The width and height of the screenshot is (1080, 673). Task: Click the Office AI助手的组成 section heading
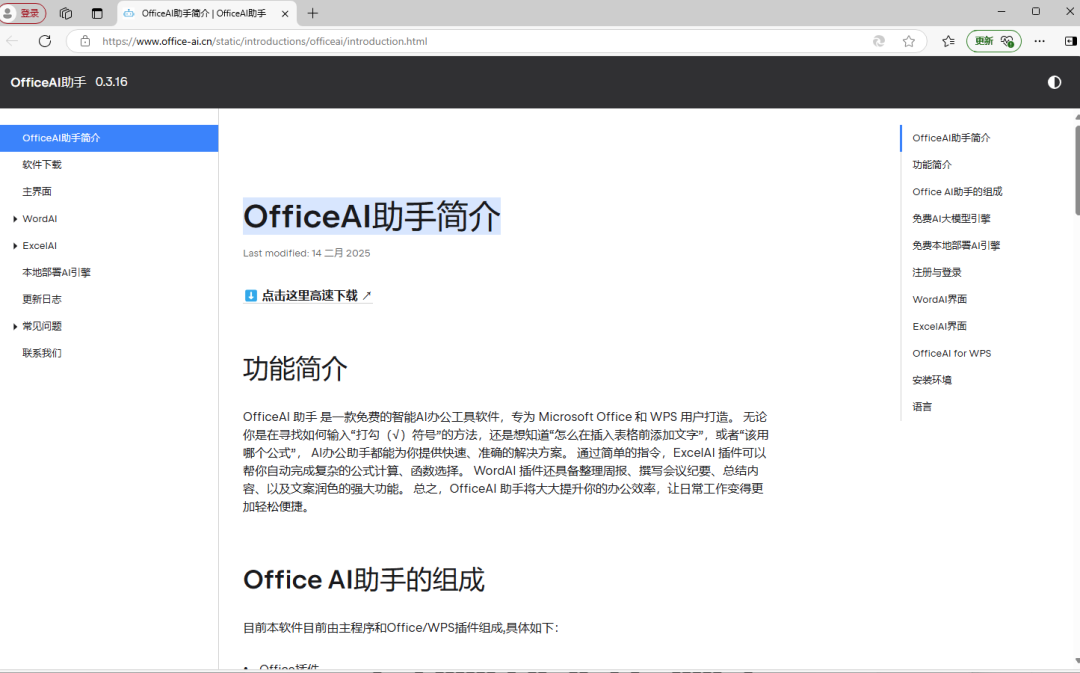pos(364,580)
